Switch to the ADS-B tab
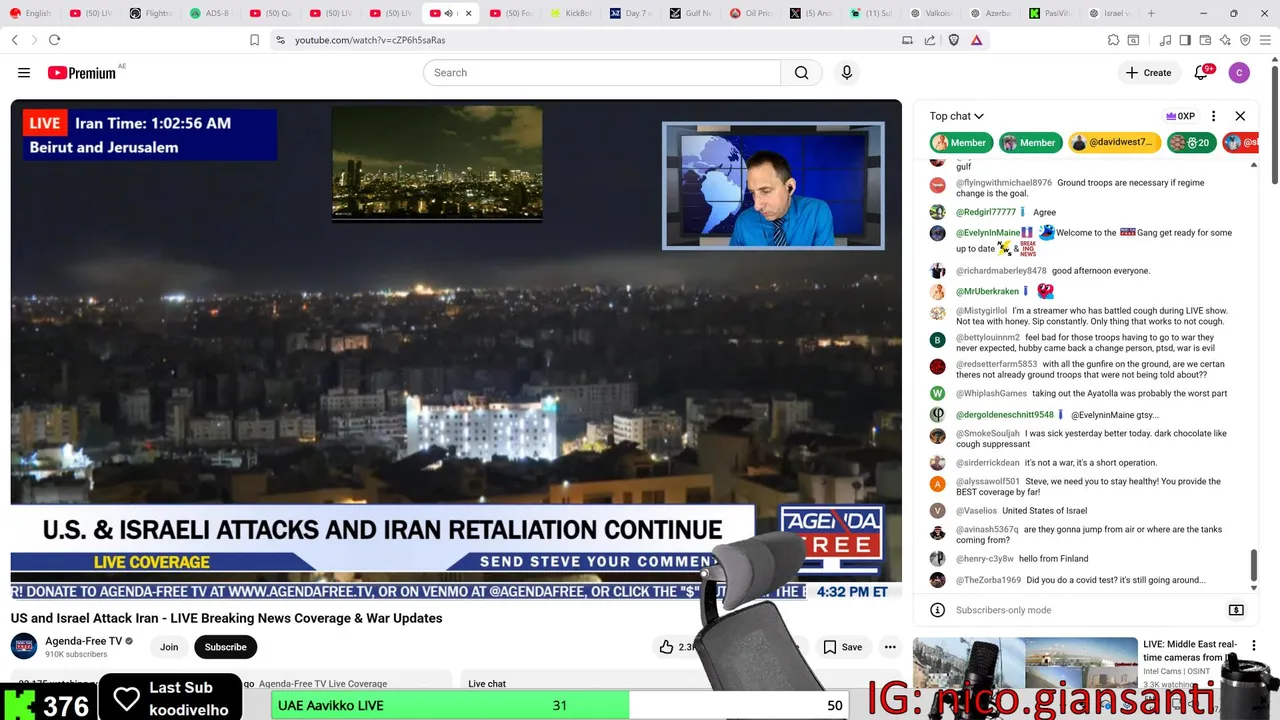This screenshot has width=1280, height=720. 211,13
